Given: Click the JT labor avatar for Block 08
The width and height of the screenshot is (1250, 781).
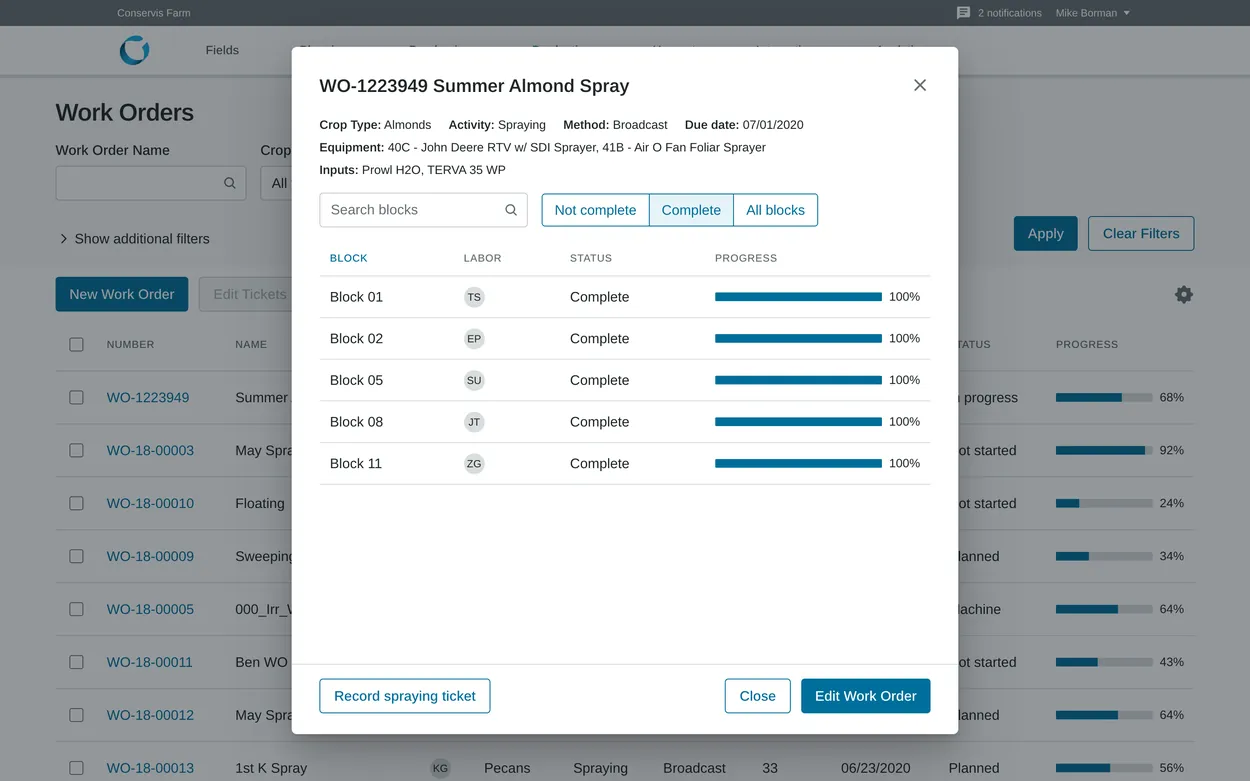Looking at the screenshot, I should tap(474, 422).
